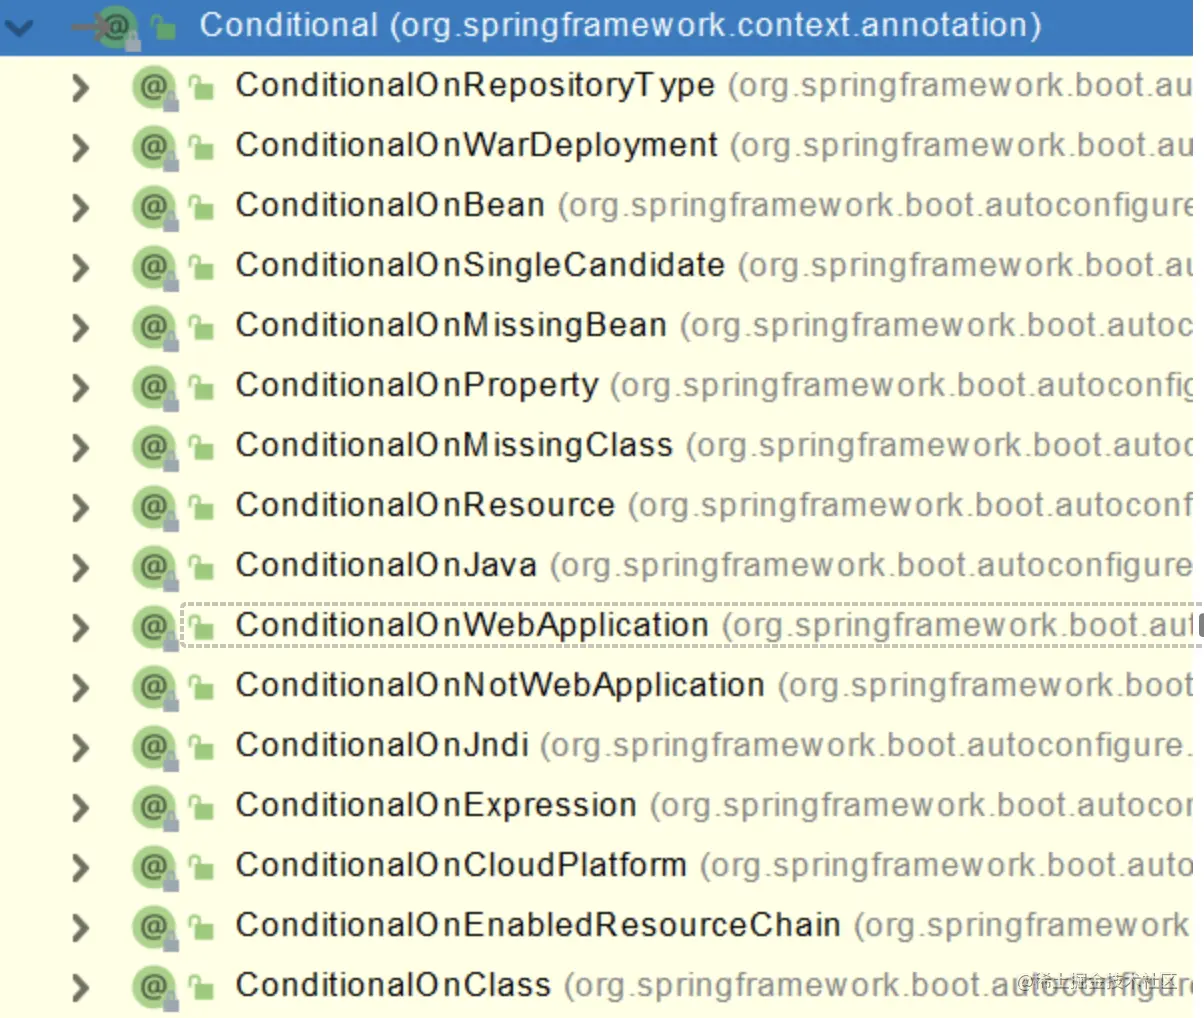Screen dimensions: 1204x1018
Task: Select the ConditionalOnClass name text
Action: coord(393,986)
